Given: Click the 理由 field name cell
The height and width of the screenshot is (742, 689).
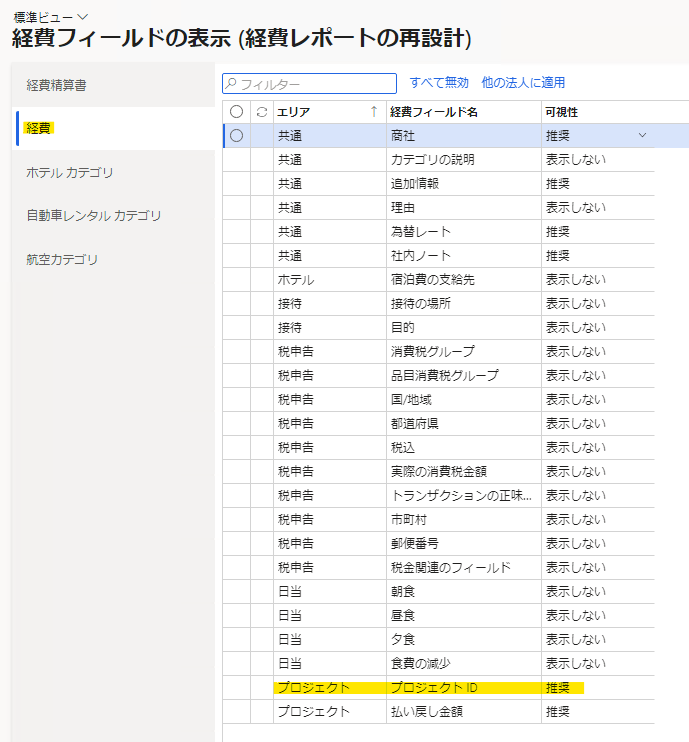Looking at the screenshot, I should (464, 208).
